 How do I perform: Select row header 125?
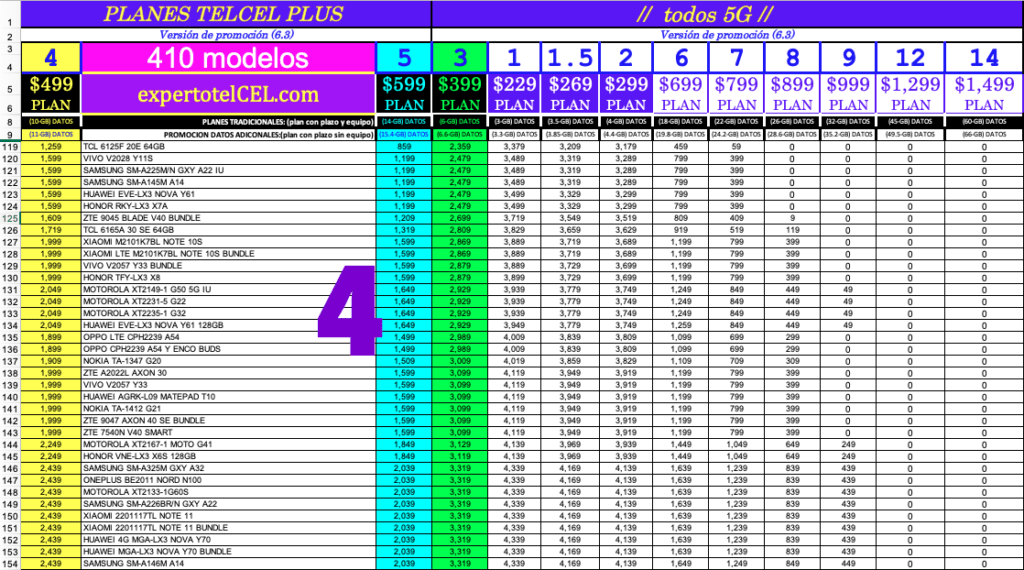(x=10, y=216)
